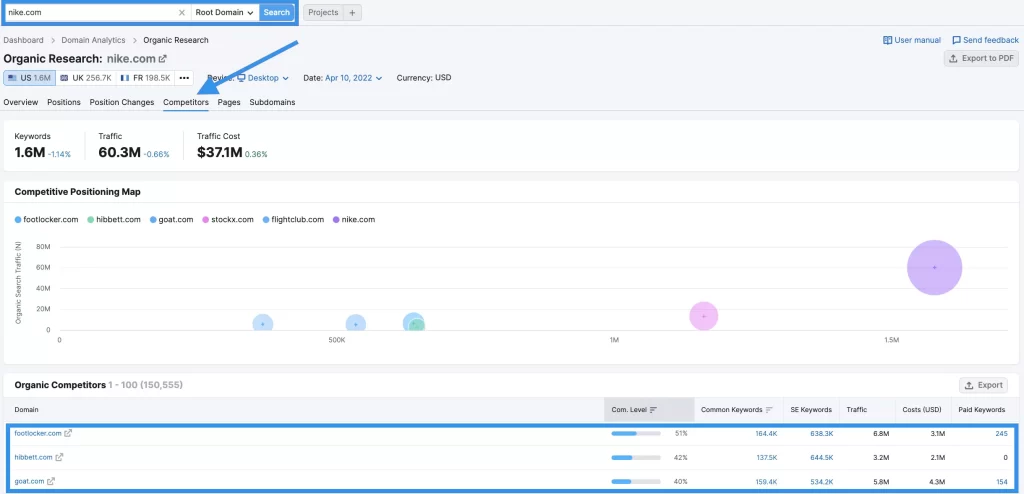Switch to the Pages tab
The image size is (1024, 494).
(x=229, y=102)
